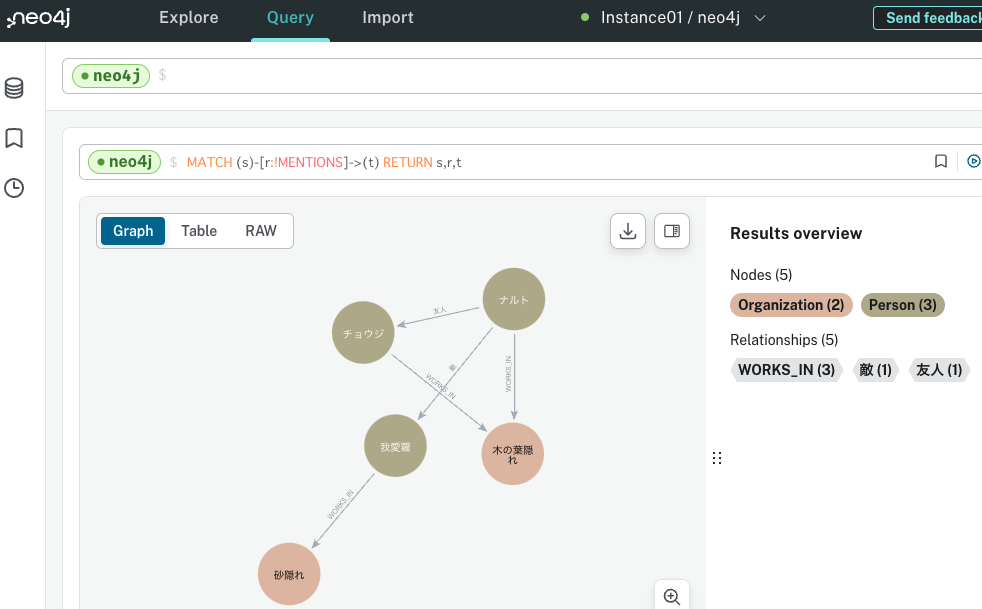Expand the 敵 relationship pill
The height and width of the screenshot is (609, 982).
(x=875, y=369)
